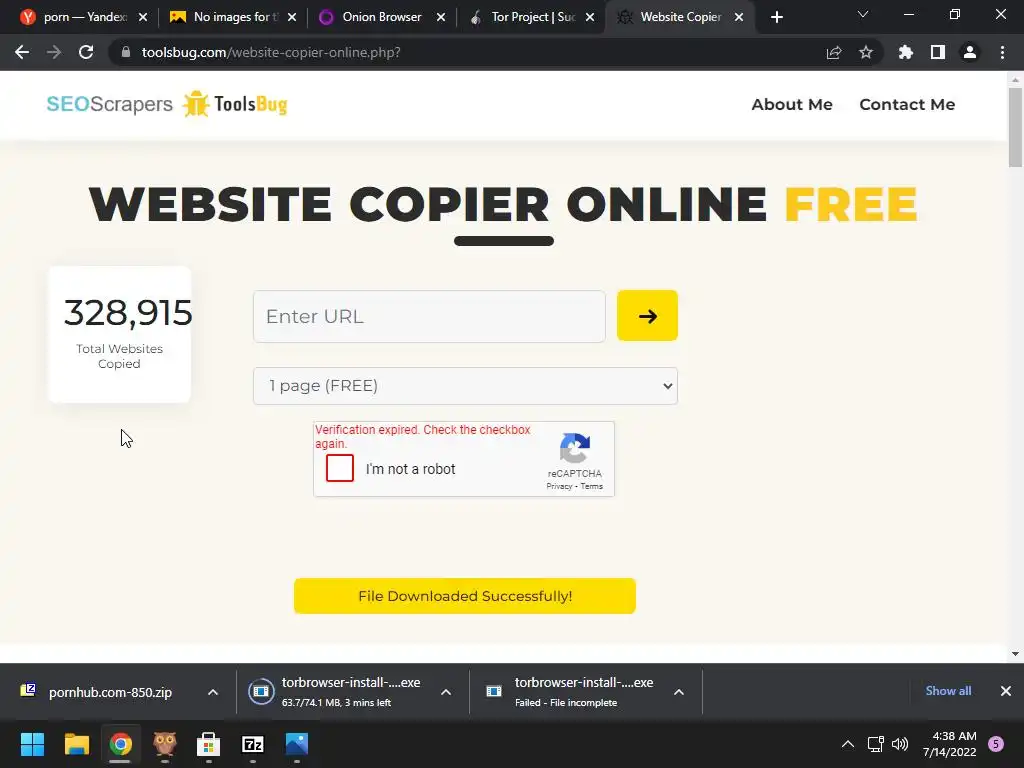The image size is (1024, 768).
Task: Click the Enter URL input field
Action: pos(429,317)
